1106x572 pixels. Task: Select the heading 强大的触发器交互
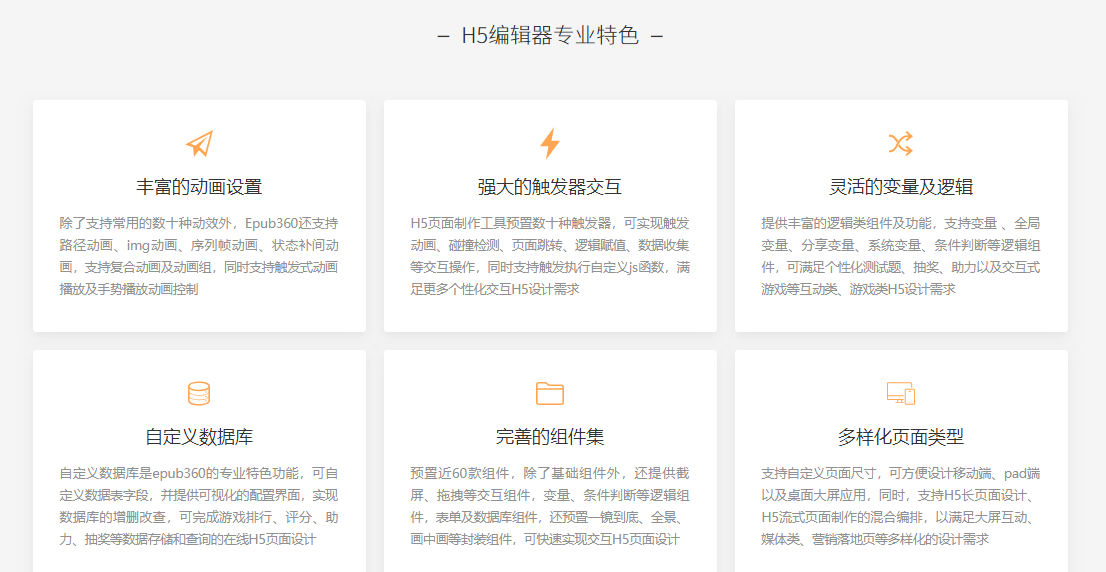(x=550, y=187)
